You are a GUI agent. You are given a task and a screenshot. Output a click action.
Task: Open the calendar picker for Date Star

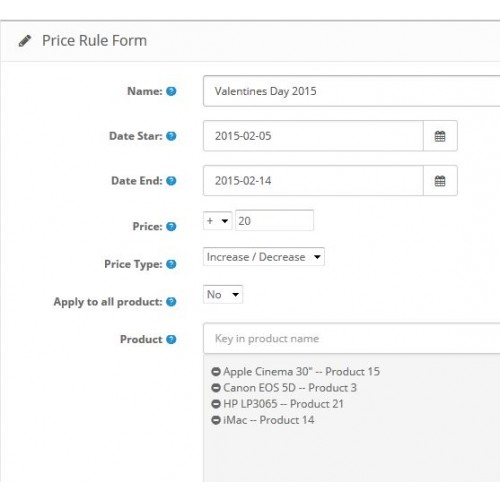point(440,136)
